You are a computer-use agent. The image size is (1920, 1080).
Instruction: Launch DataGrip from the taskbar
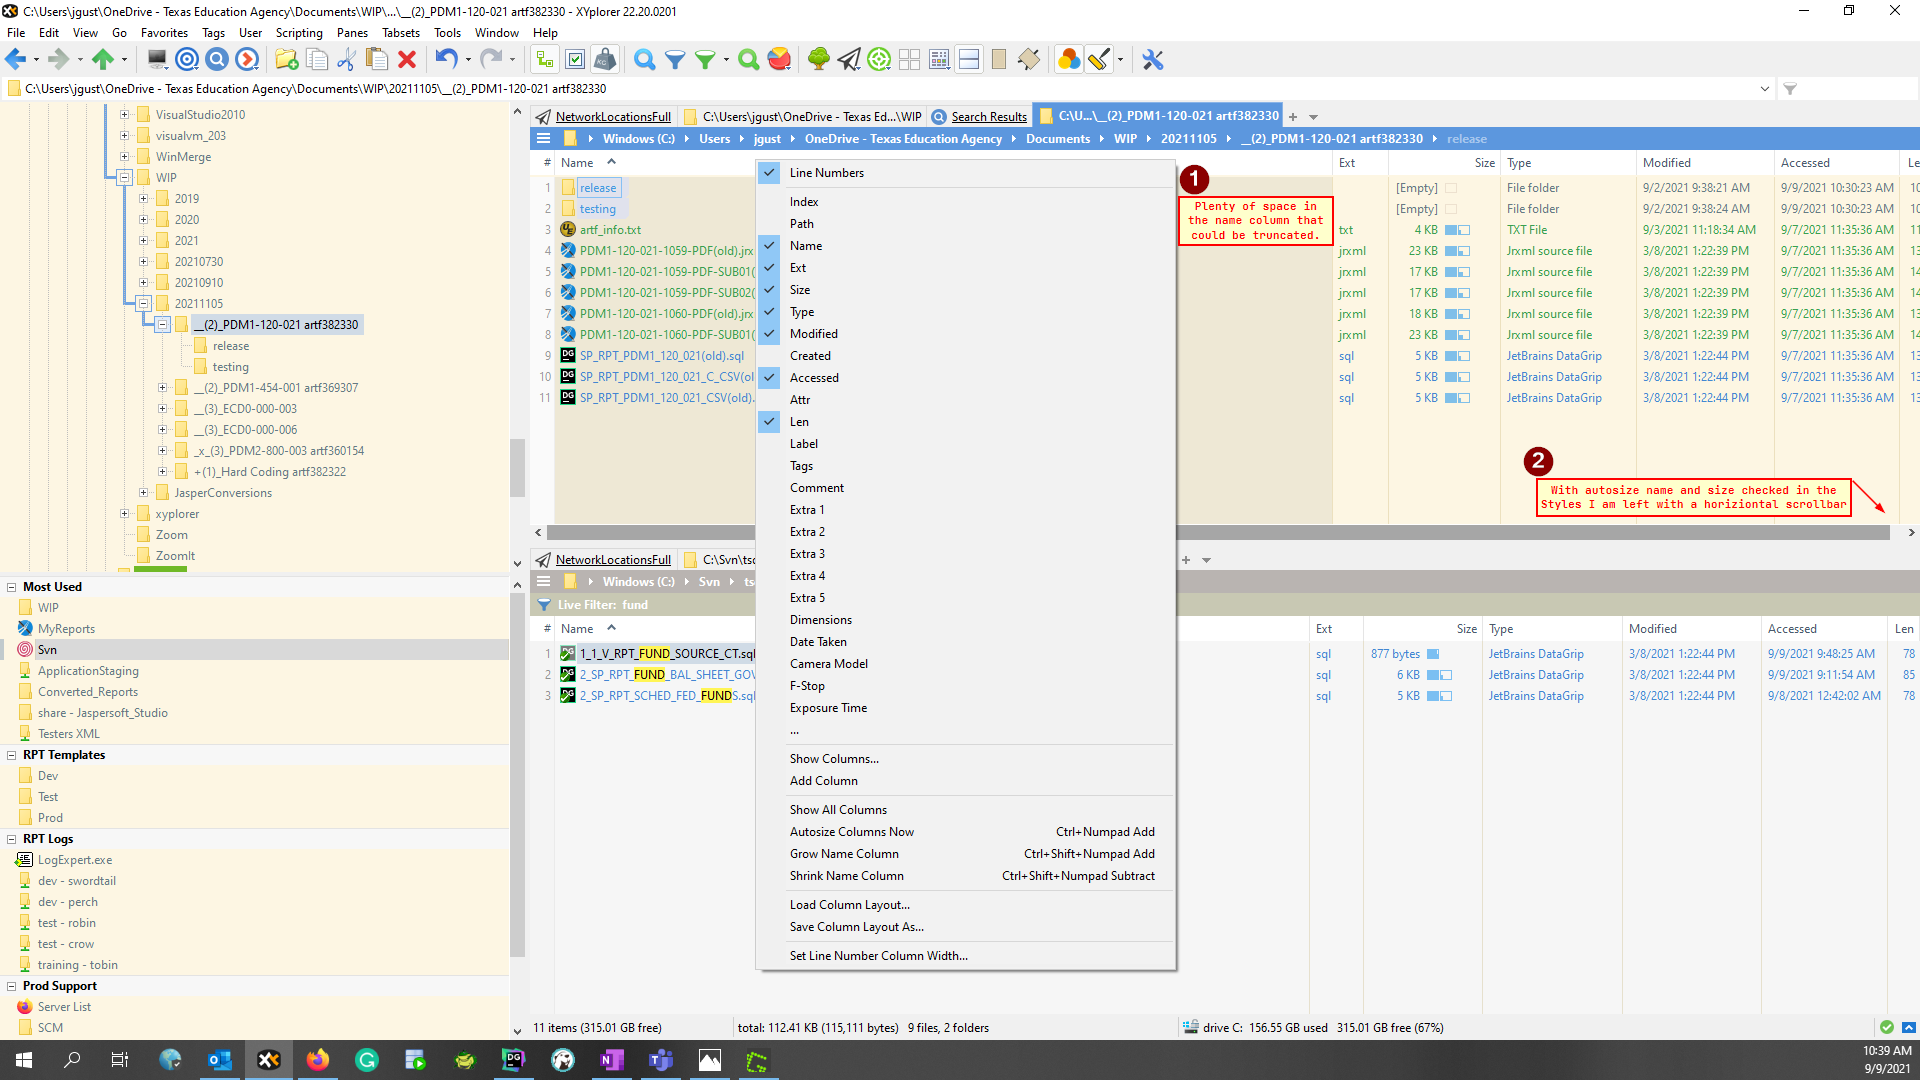pos(514,1060)
